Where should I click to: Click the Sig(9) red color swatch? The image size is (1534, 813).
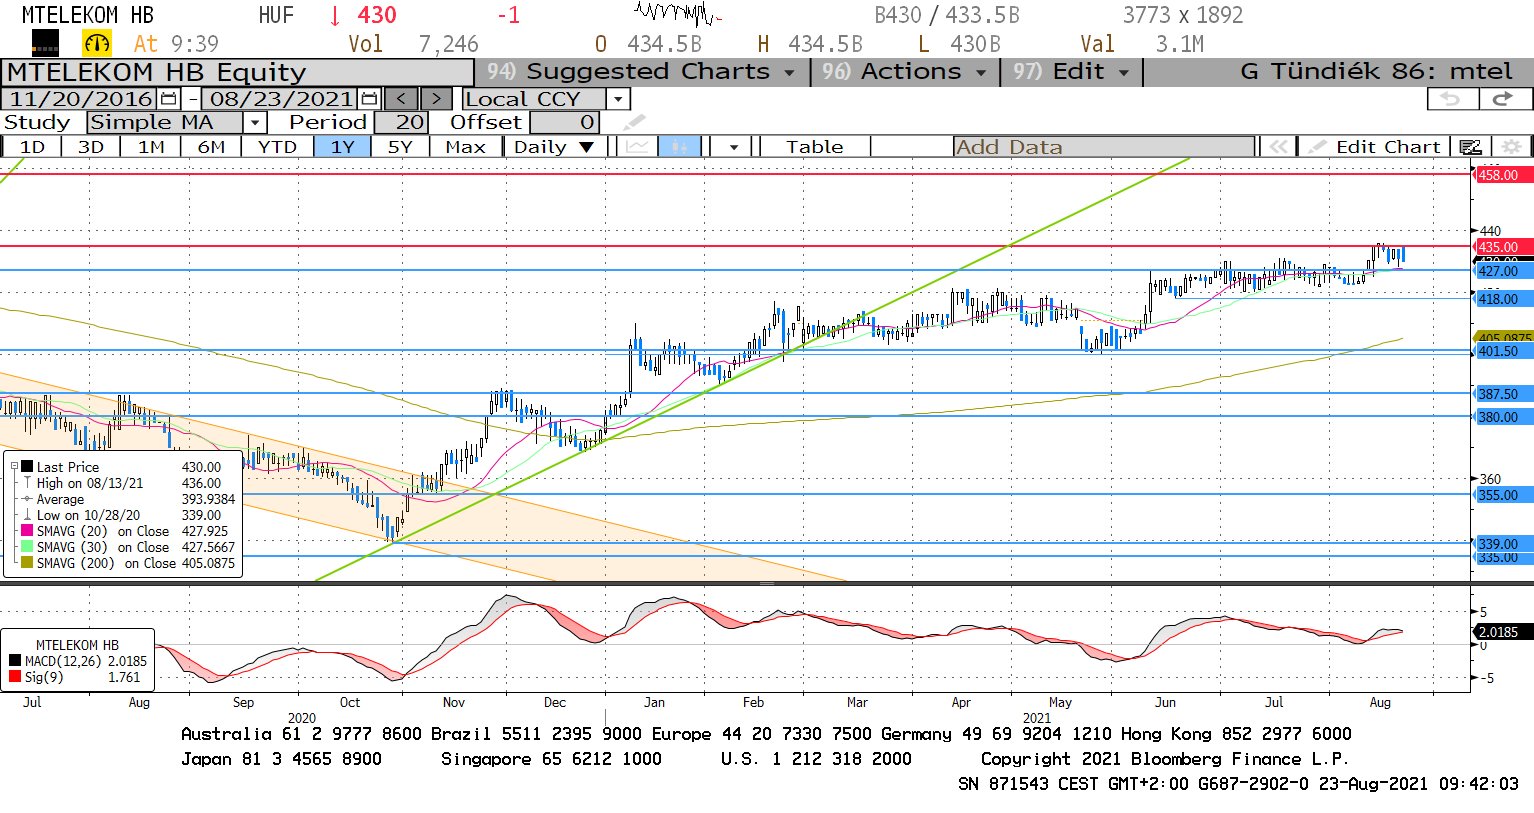(x=15, y=677)
